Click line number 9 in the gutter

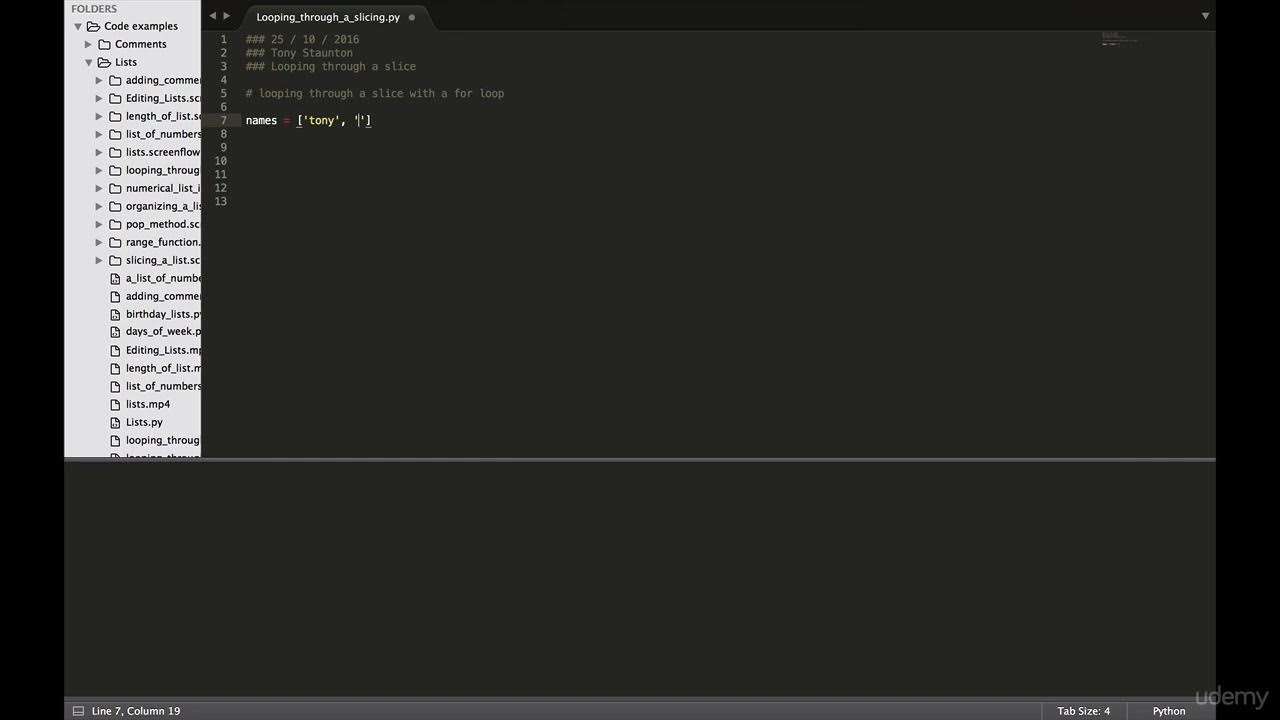point(223,147)
